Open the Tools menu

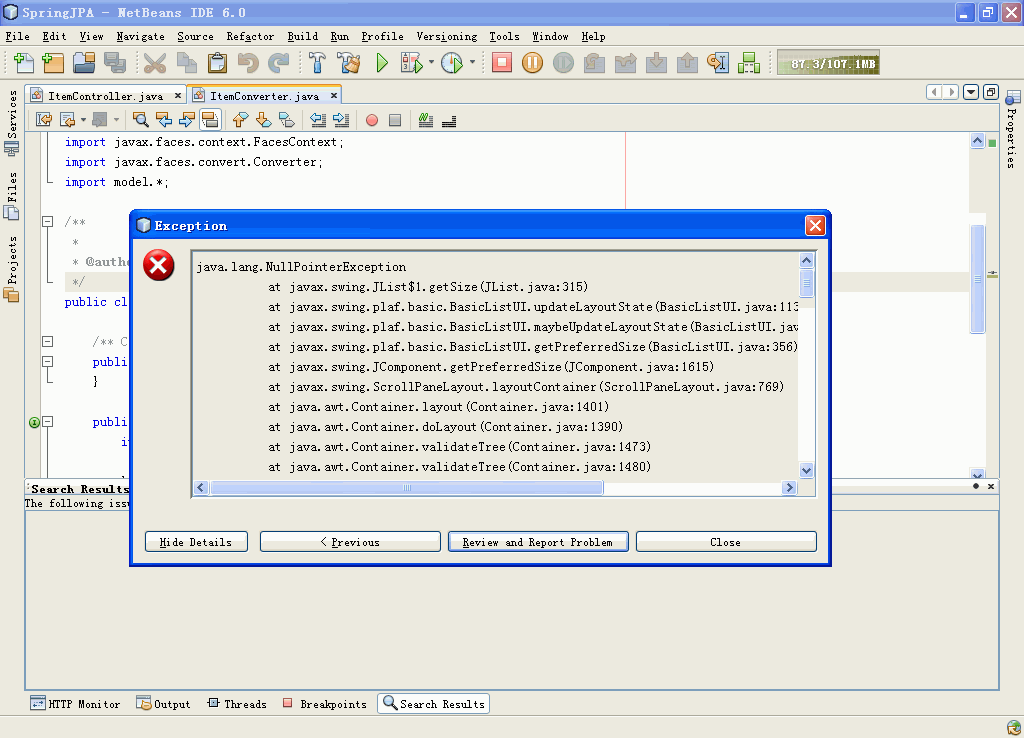tap(504, 37)
